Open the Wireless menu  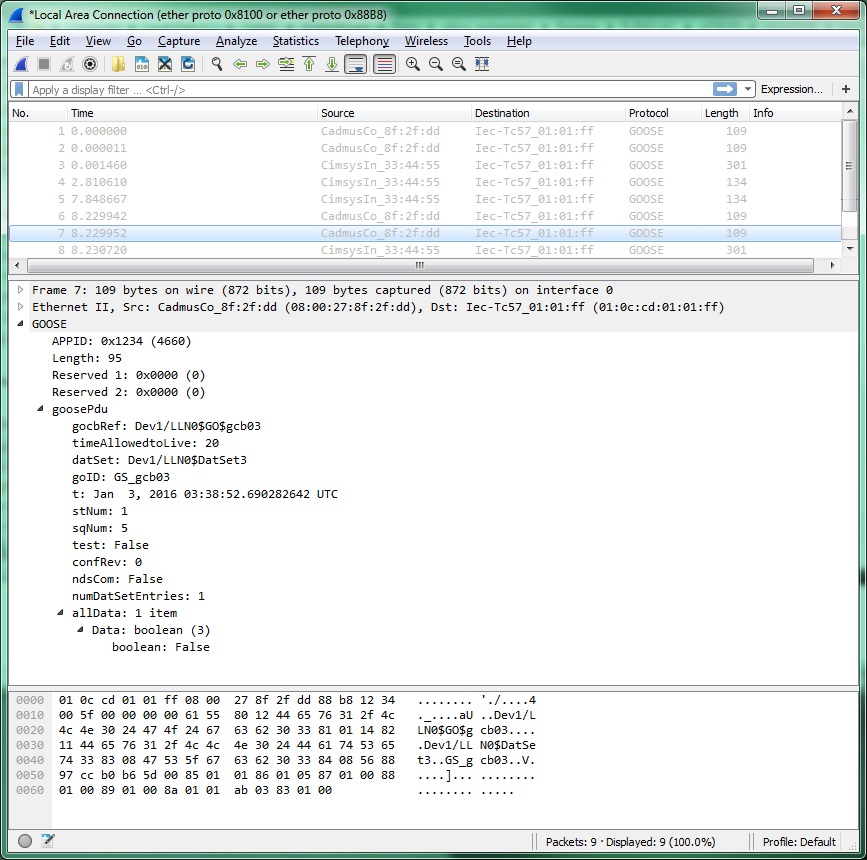(x=426, y=41)
